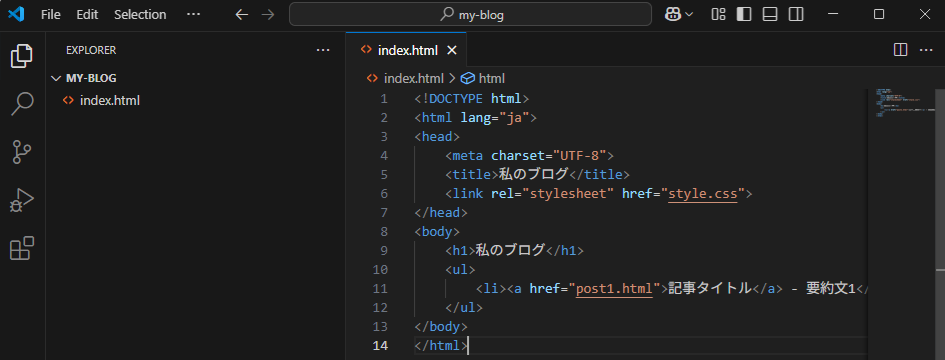
Task: Click the opening ul tag on line 10
Action: pos(460,270)
